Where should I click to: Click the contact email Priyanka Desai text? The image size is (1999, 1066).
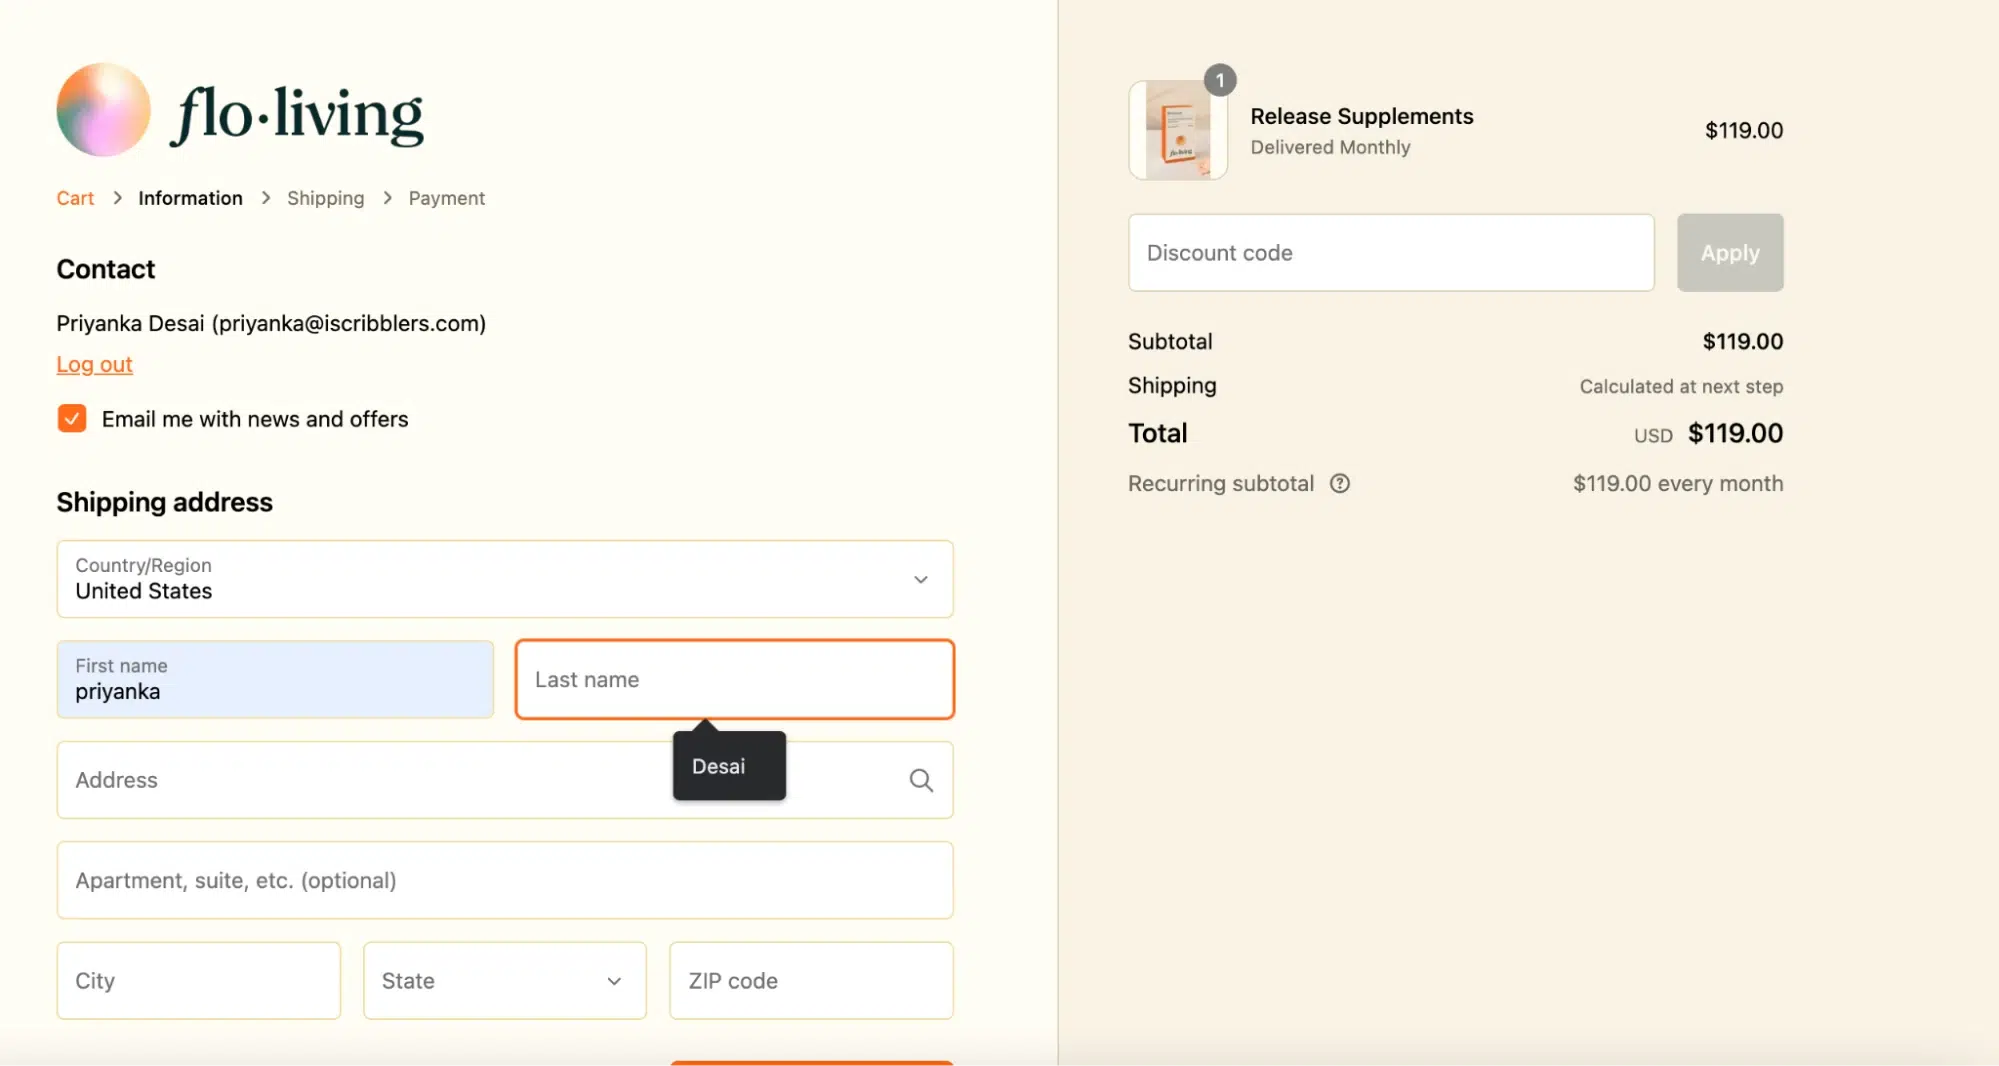coord(271,324)
